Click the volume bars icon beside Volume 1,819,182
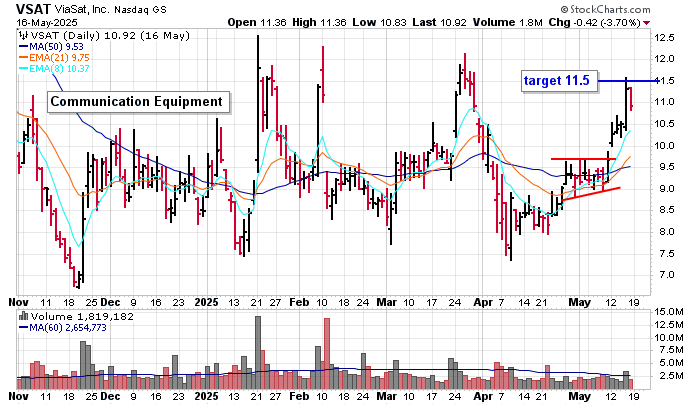700x405 pixels. pos(23,317)
